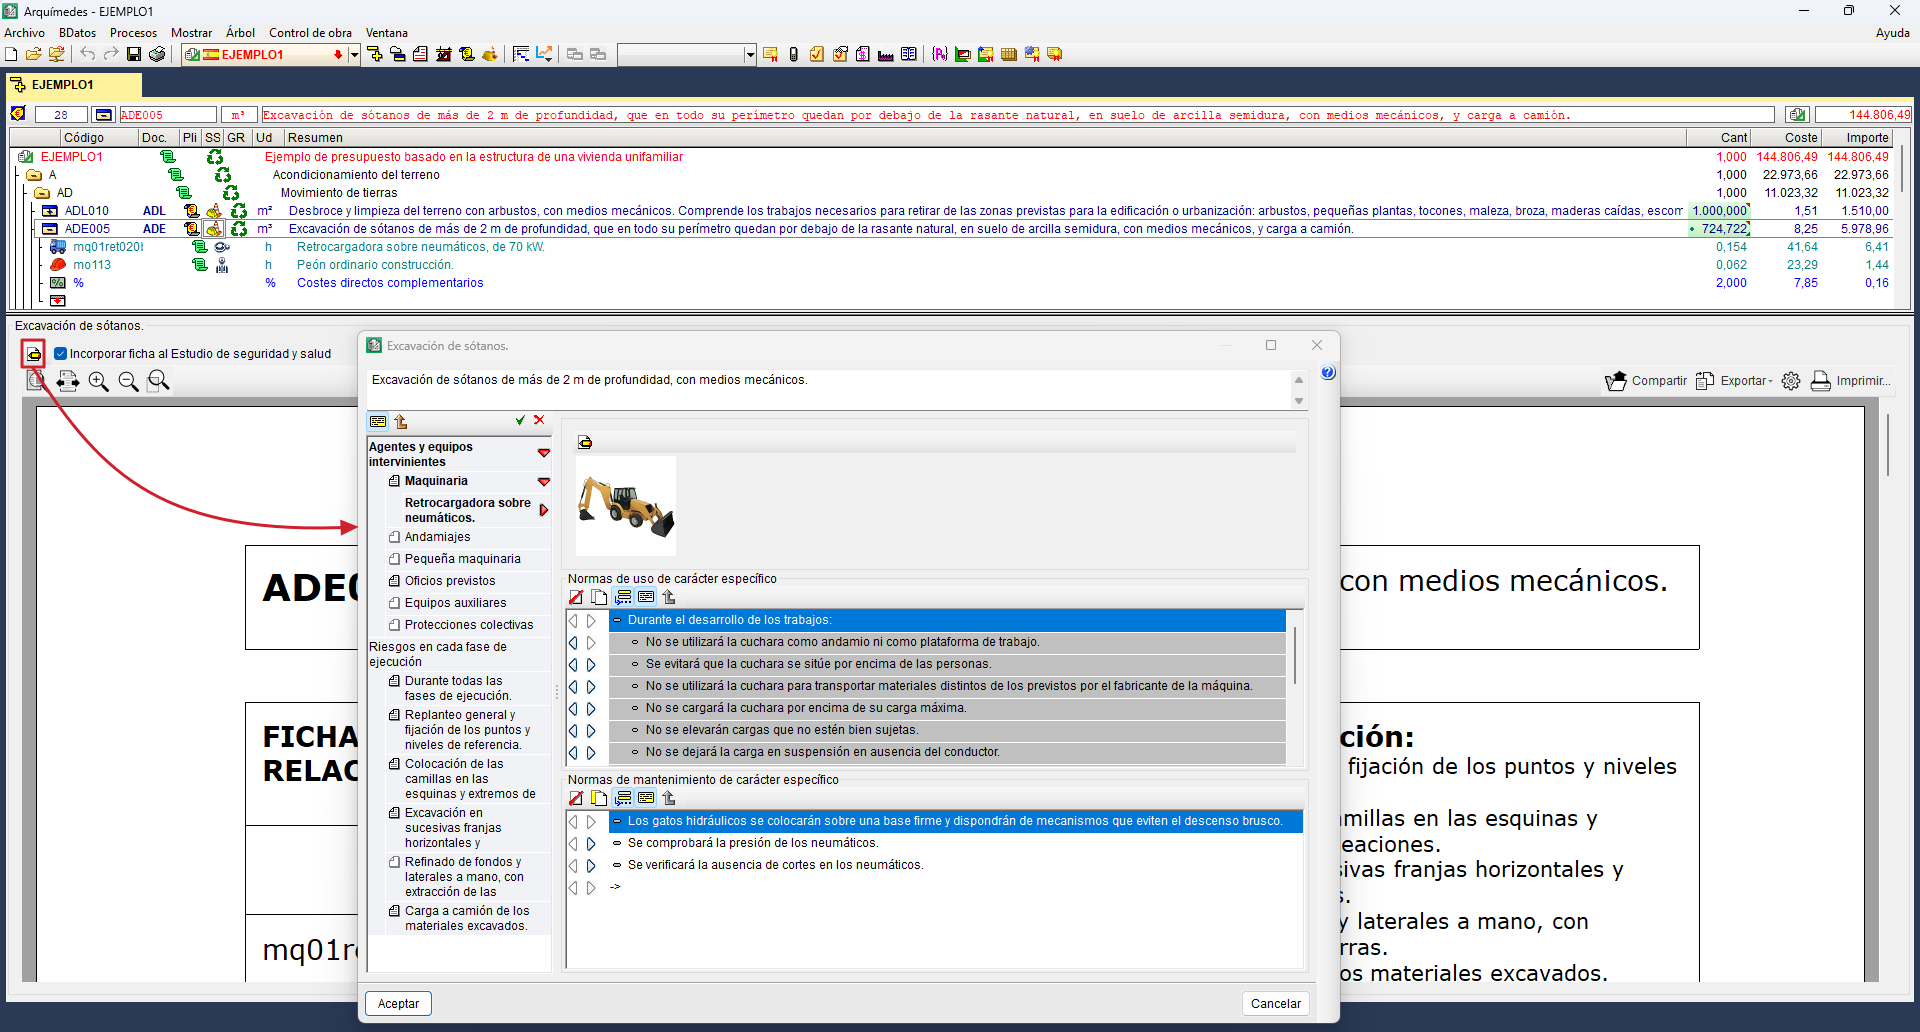The height and width of the screenshot is (1032, 1920).
Task: Click the backhoe loader thumbnail image
Action: [626, 506]
